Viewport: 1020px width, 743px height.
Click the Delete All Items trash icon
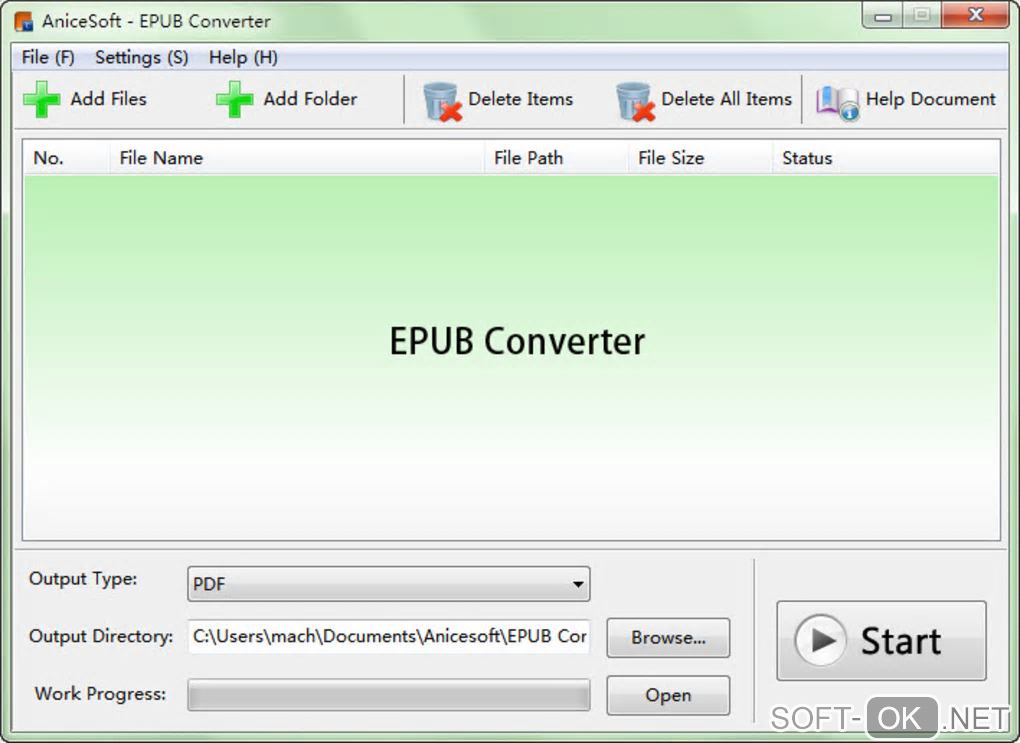click(x=636, y=101)
